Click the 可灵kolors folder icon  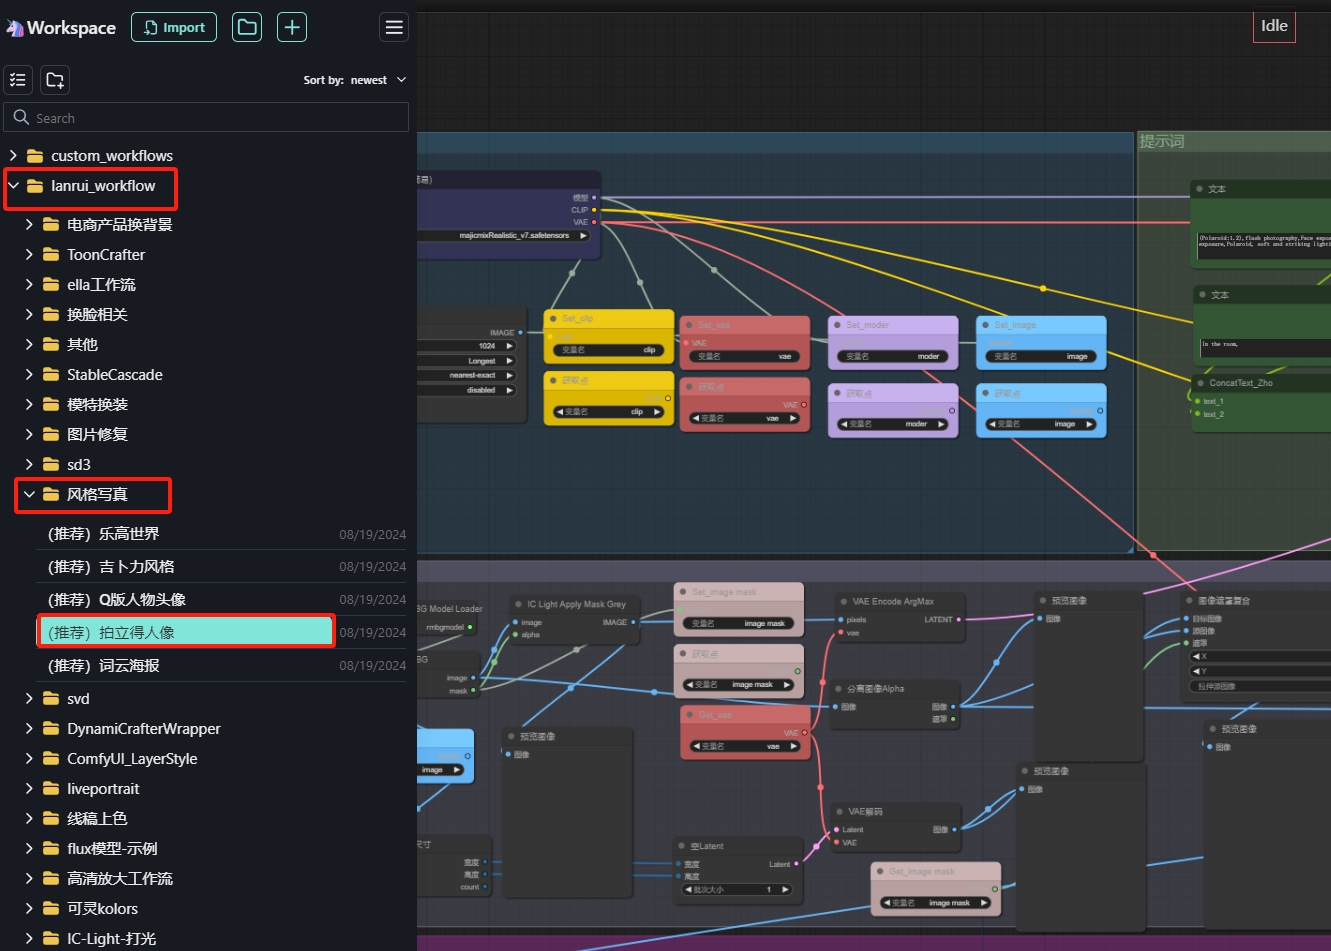click(51, 908)
